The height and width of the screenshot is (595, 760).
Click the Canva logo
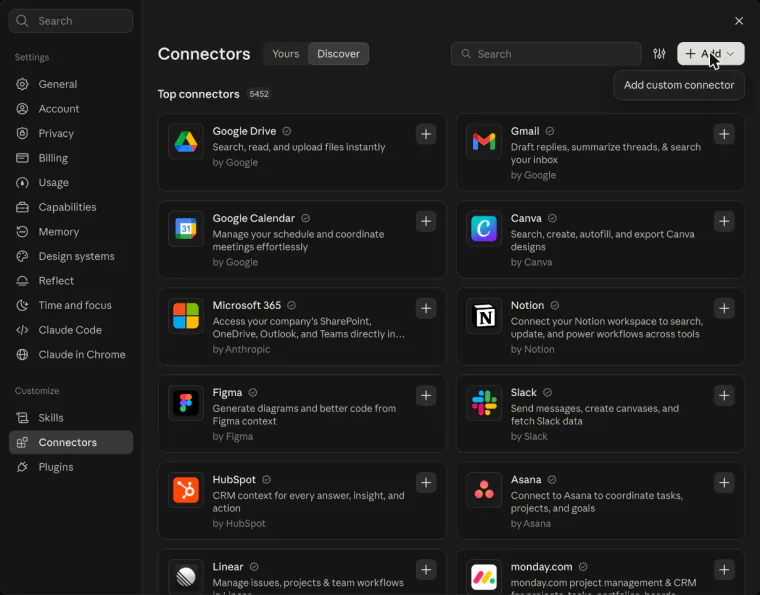click(484, 229)
